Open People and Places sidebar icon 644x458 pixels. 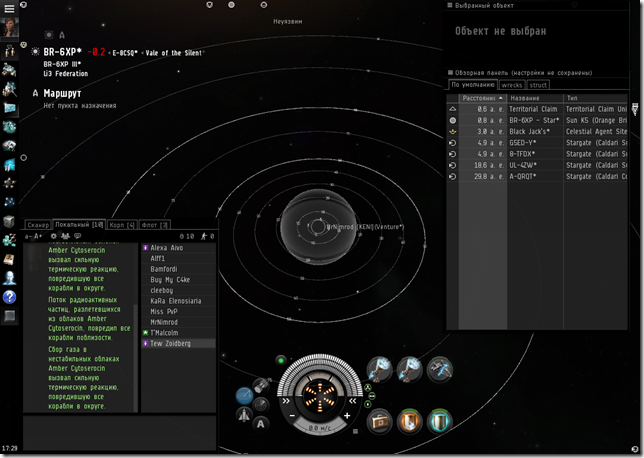9,51
